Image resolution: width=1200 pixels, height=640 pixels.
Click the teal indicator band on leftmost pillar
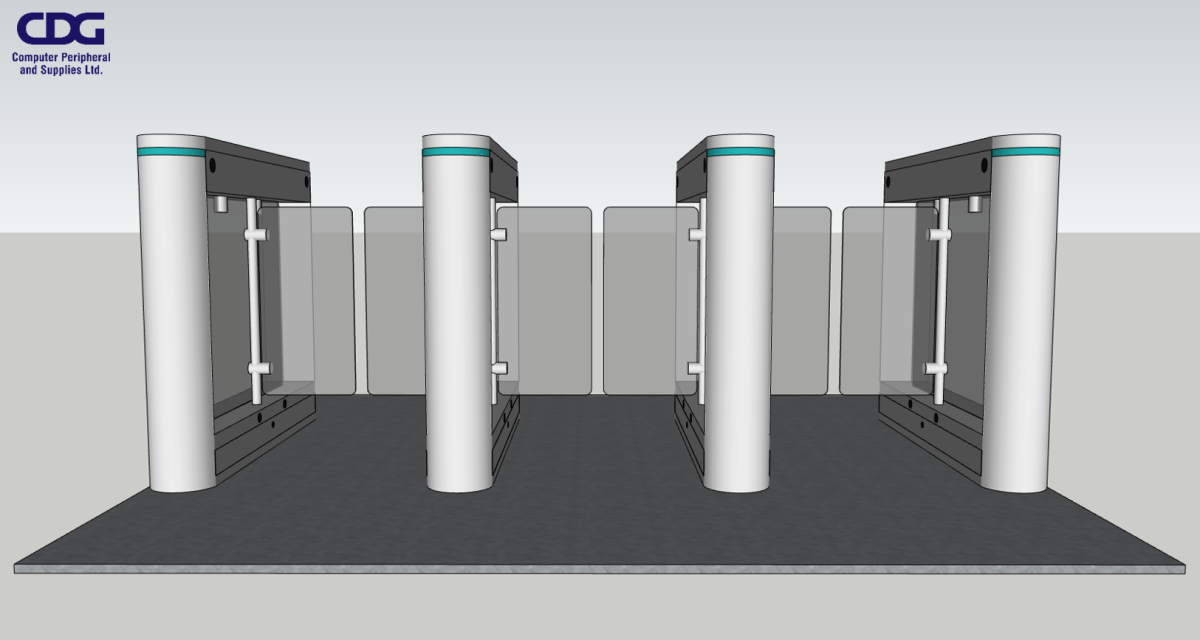(x=172, y=150)
